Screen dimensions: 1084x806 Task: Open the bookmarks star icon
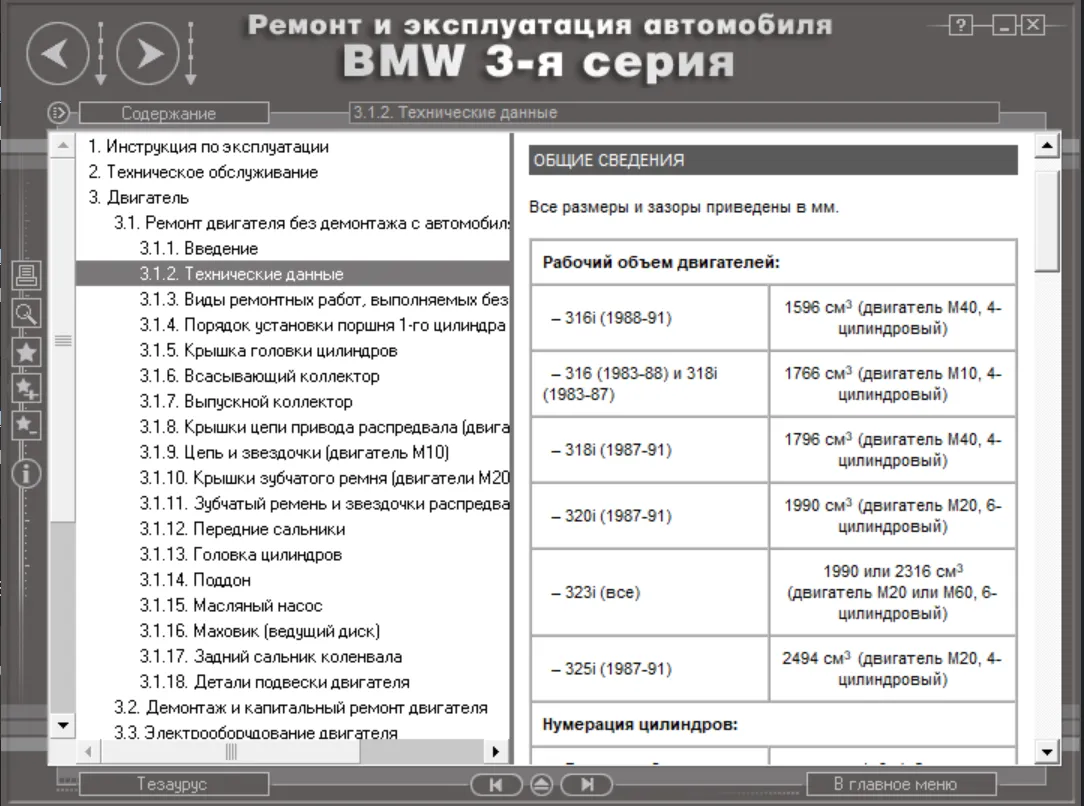(x=26, y=351)
